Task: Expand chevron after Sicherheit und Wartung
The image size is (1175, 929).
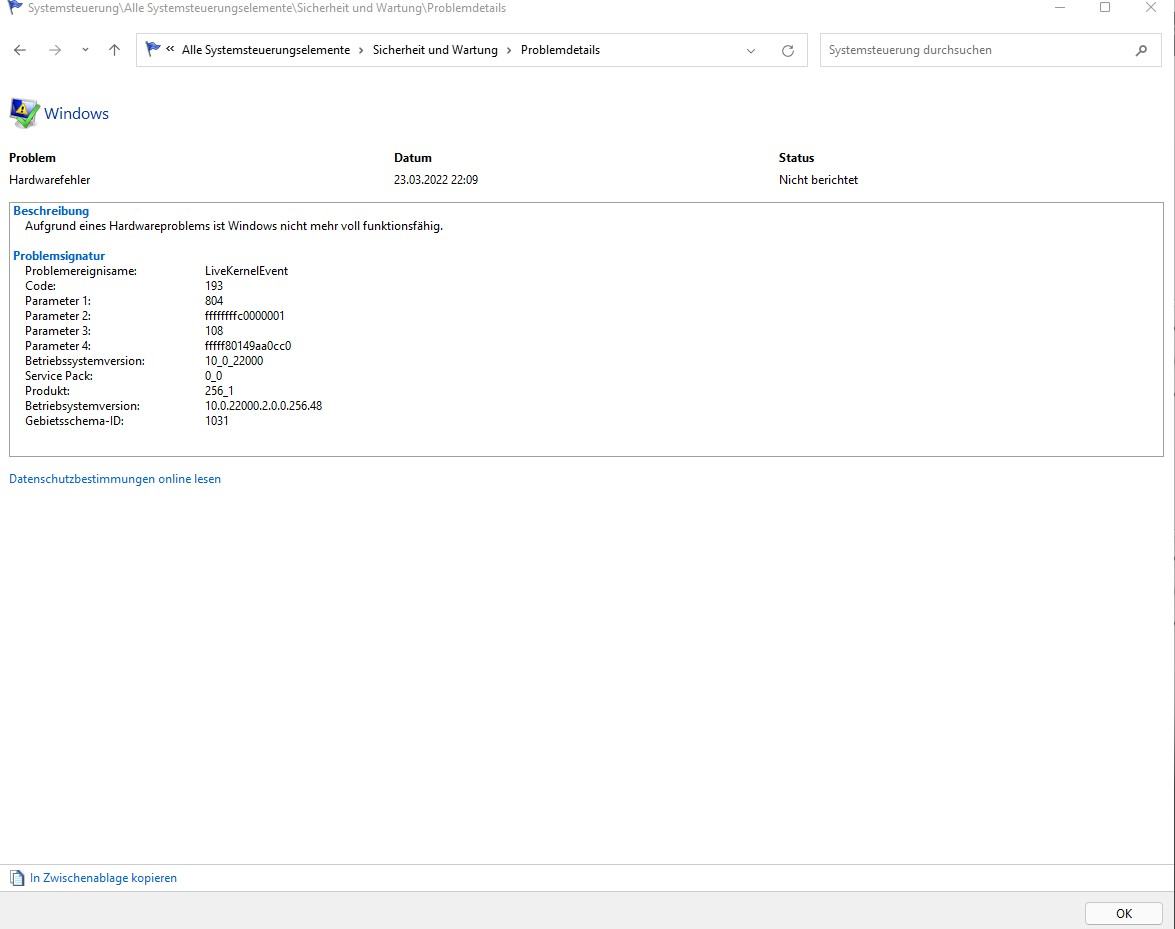Action: (510, 50)
